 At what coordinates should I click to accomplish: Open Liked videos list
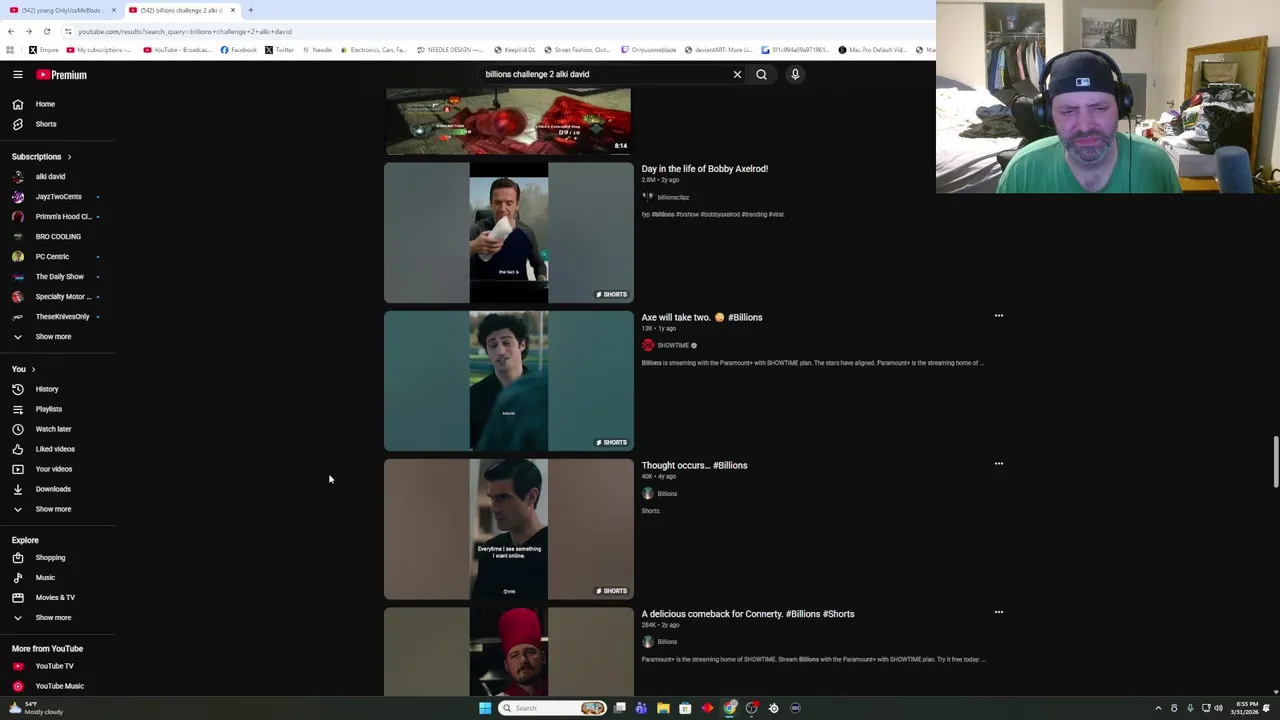[x=55, y=449]
